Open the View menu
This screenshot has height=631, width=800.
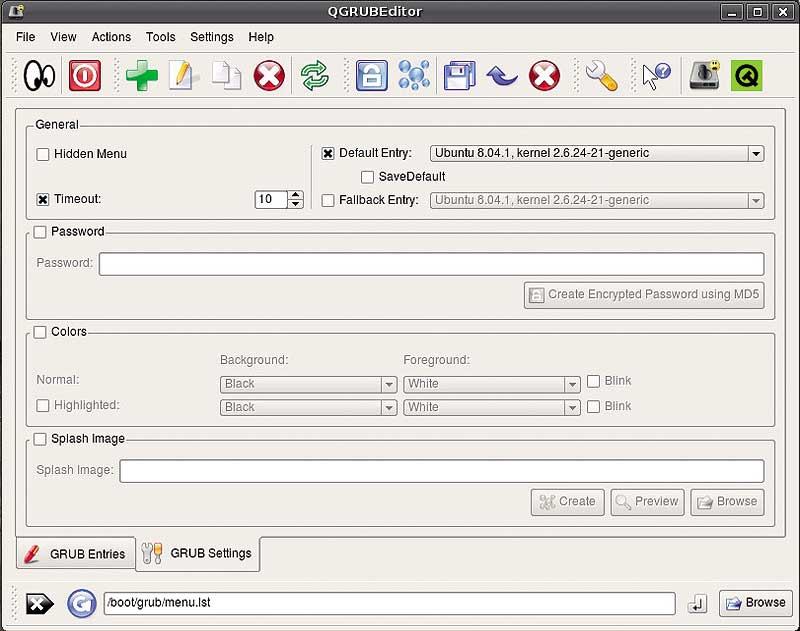[x=63, y=37]
